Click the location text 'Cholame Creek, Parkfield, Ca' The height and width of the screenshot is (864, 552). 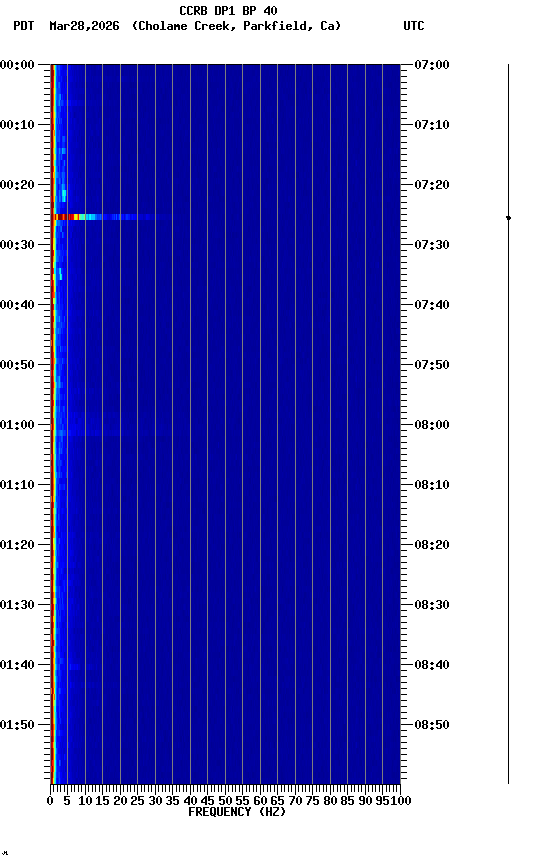tap(236, 26)
